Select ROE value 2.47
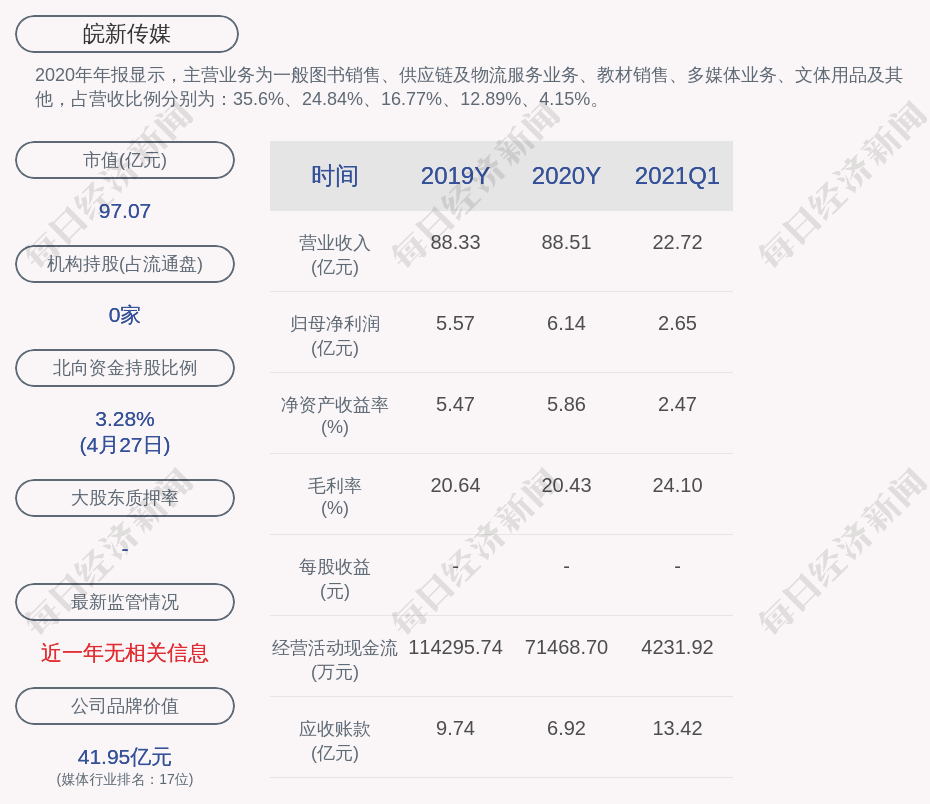 click(677, 404)
